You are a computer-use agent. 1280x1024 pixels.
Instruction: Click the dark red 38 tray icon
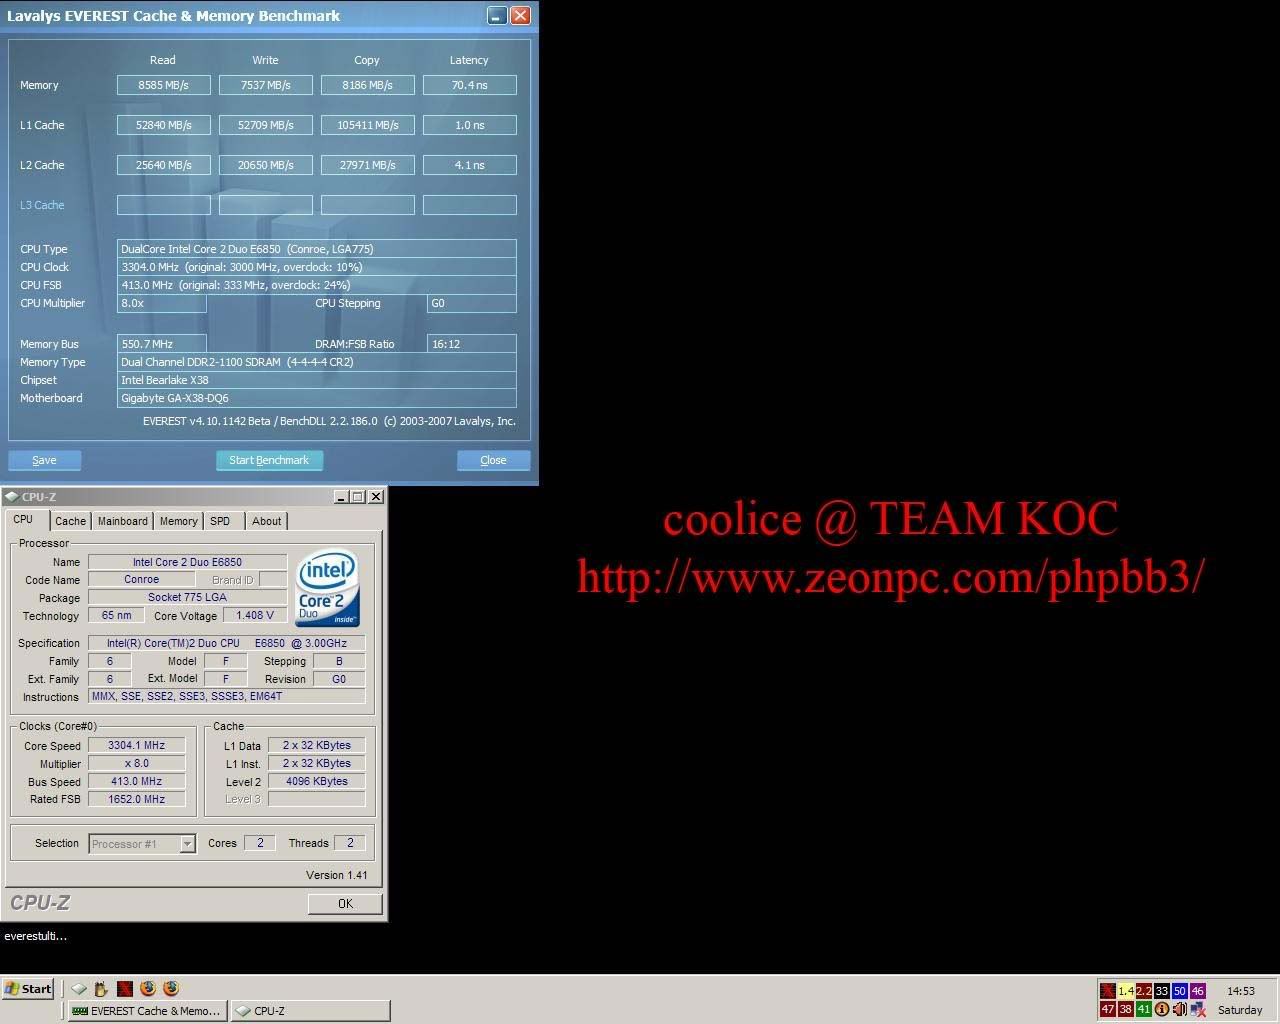tap(1126, 1009)
